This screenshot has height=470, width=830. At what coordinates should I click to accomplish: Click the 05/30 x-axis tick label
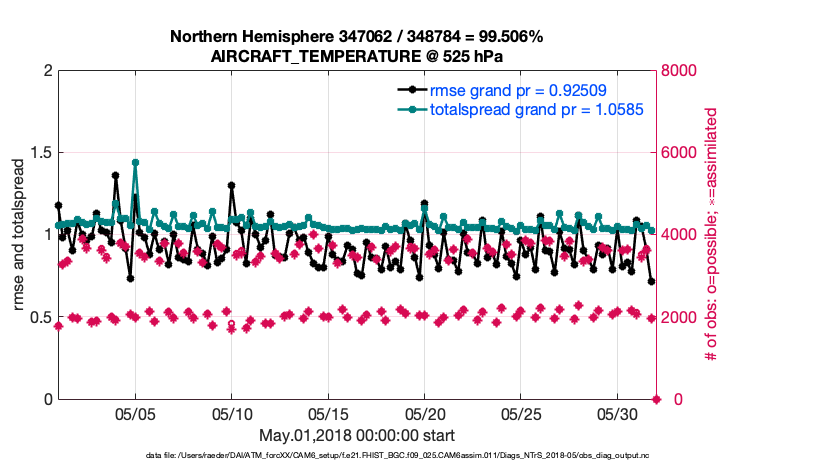click(x=618, y=414)
